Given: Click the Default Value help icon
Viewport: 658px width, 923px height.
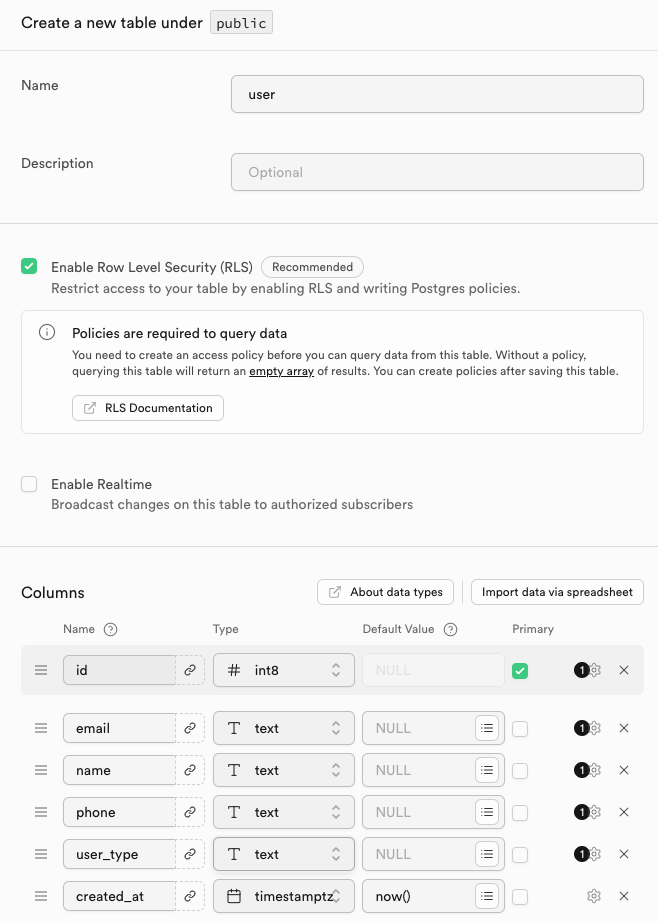Looking at the screenshot, I should coord(451,629).
